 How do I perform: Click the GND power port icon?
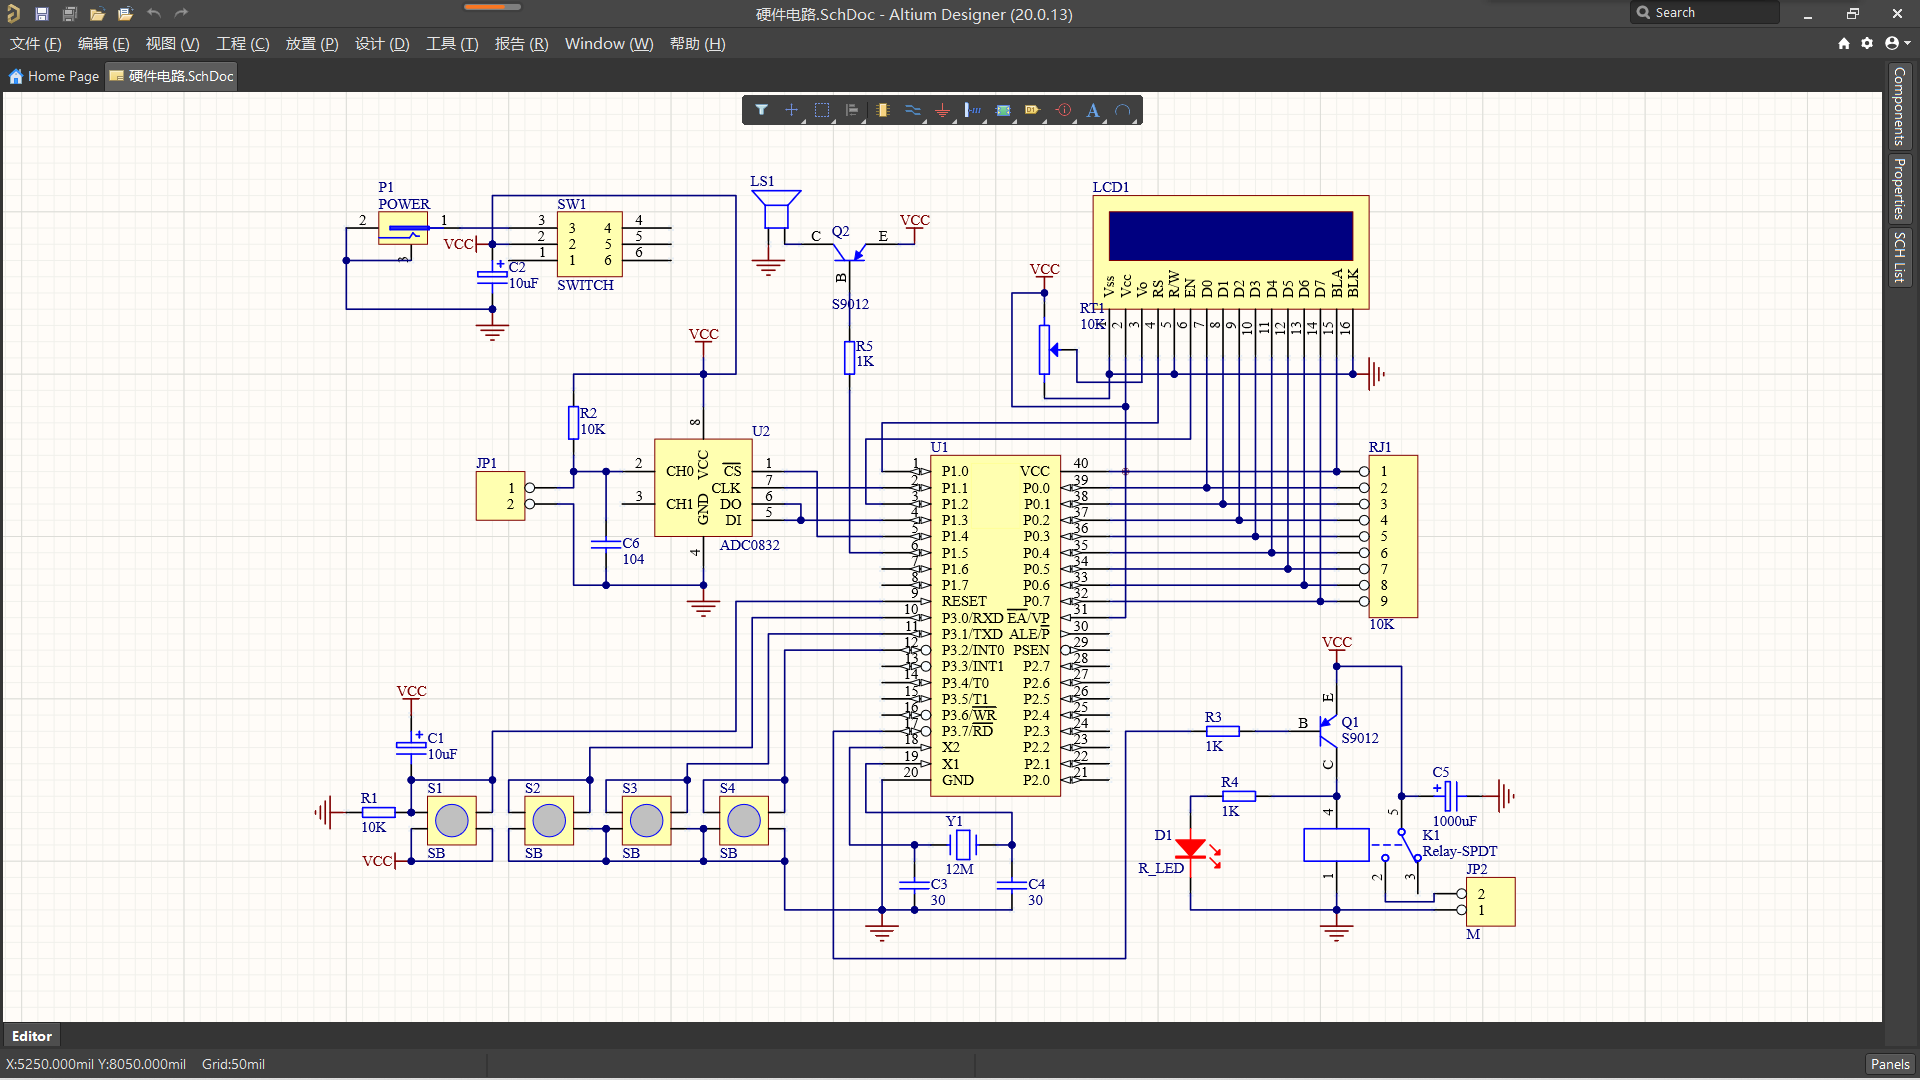942,110
